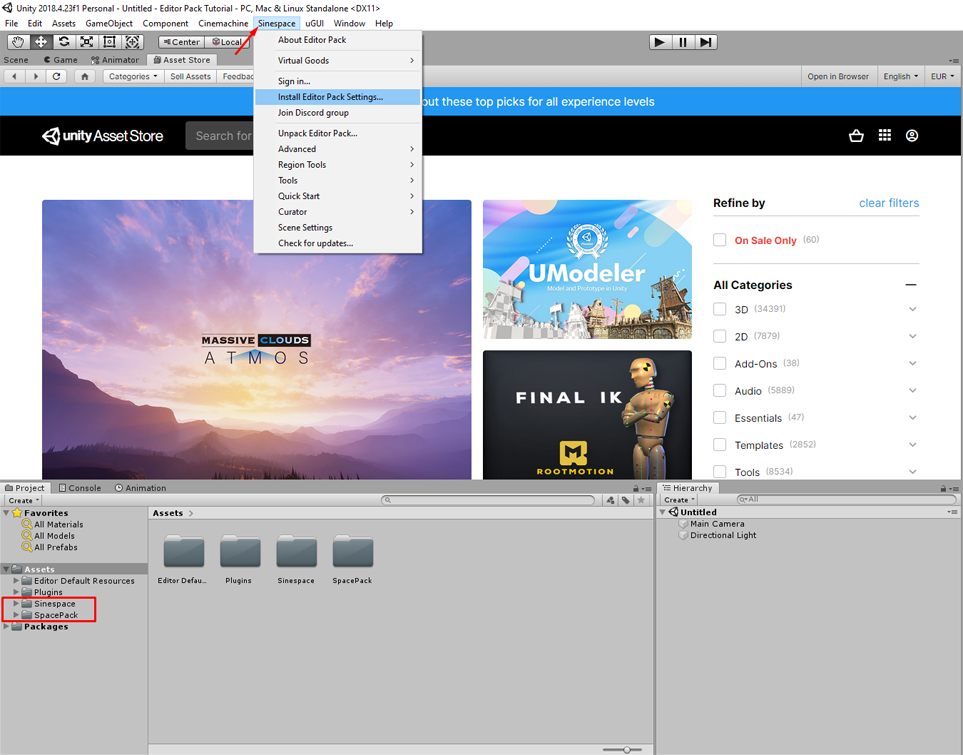Image resolution: width=963 pixels, height=755 pixels.
Task: Open the user account icon
Action: pyautogui.click(x=912, y=135)
